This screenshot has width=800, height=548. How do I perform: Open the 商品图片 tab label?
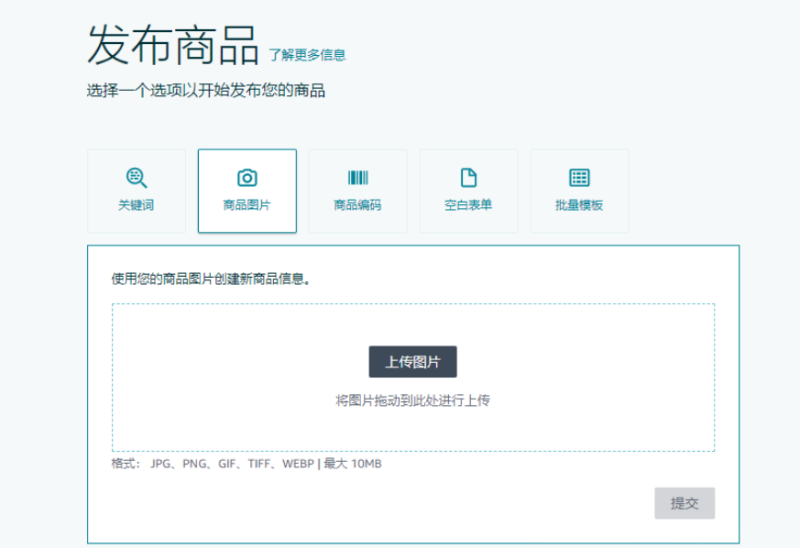coord(247,205)
